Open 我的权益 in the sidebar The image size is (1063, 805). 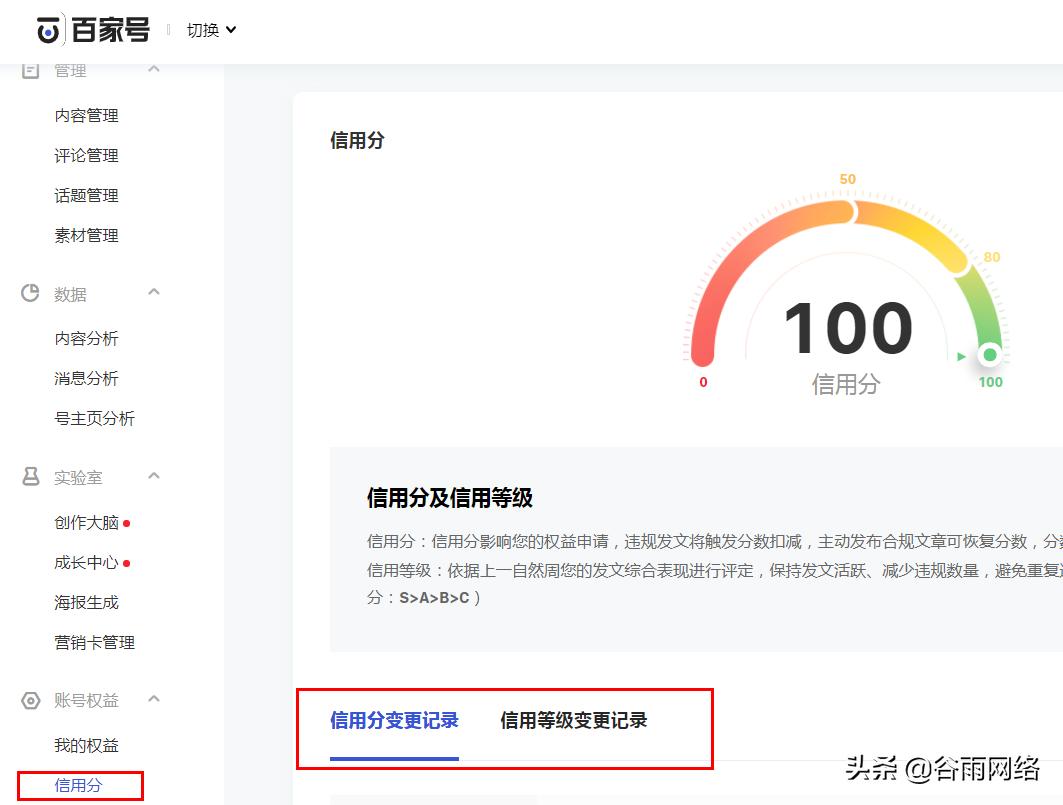click(x=86, y=744)
